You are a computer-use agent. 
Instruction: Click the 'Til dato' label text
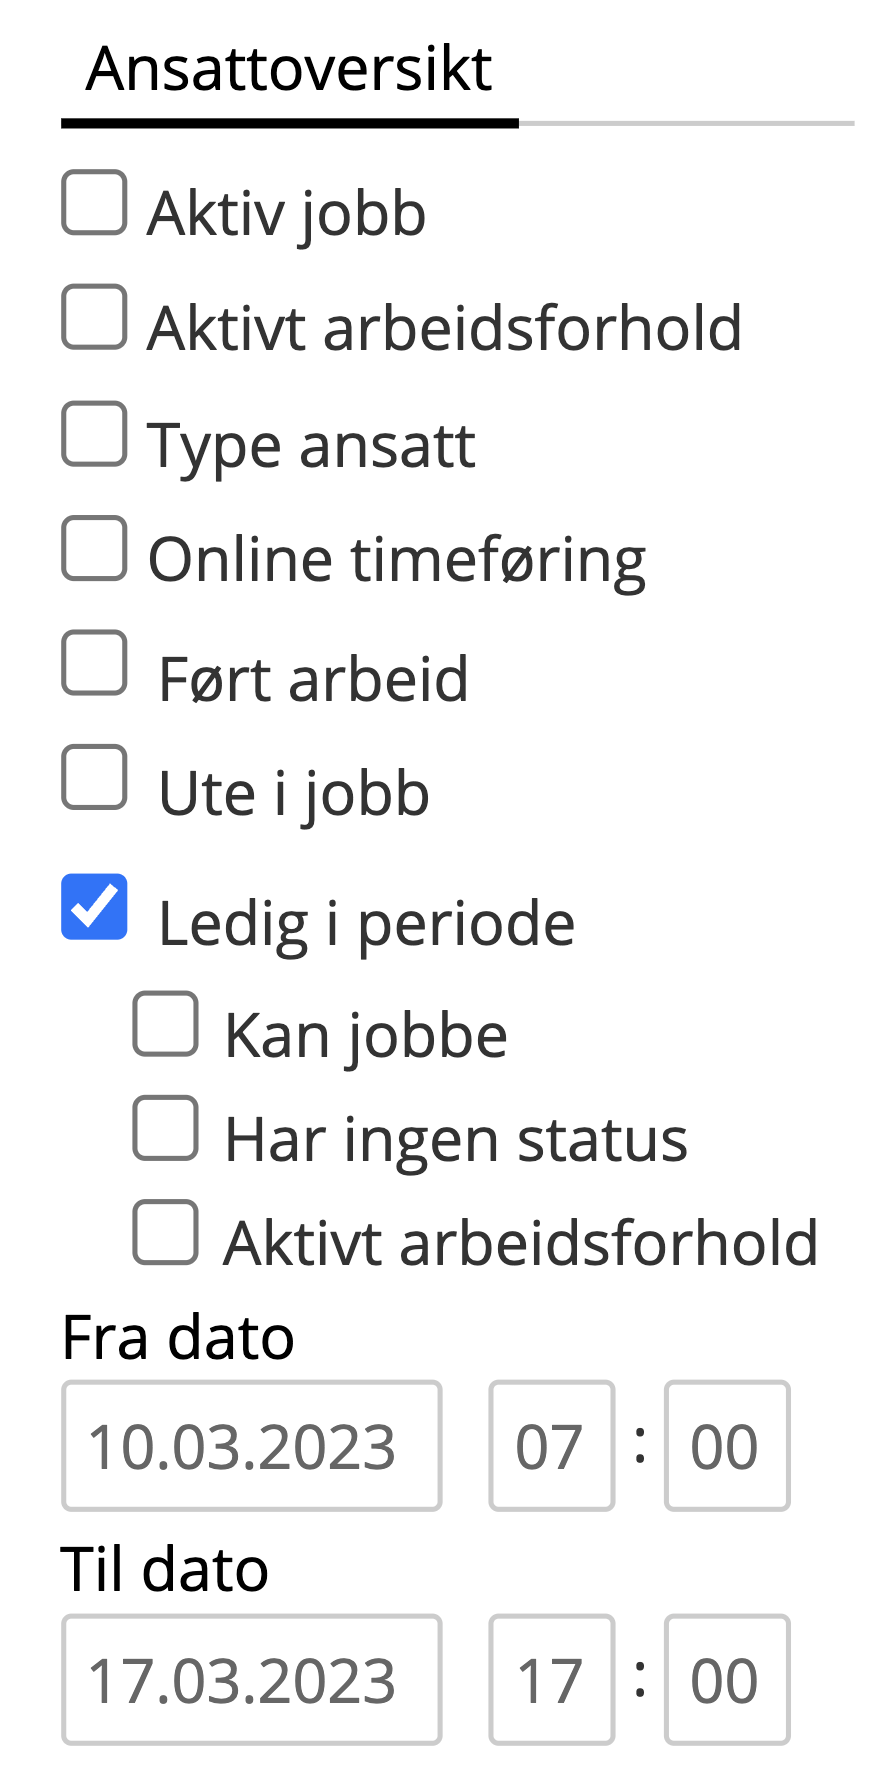(165, 1569)
